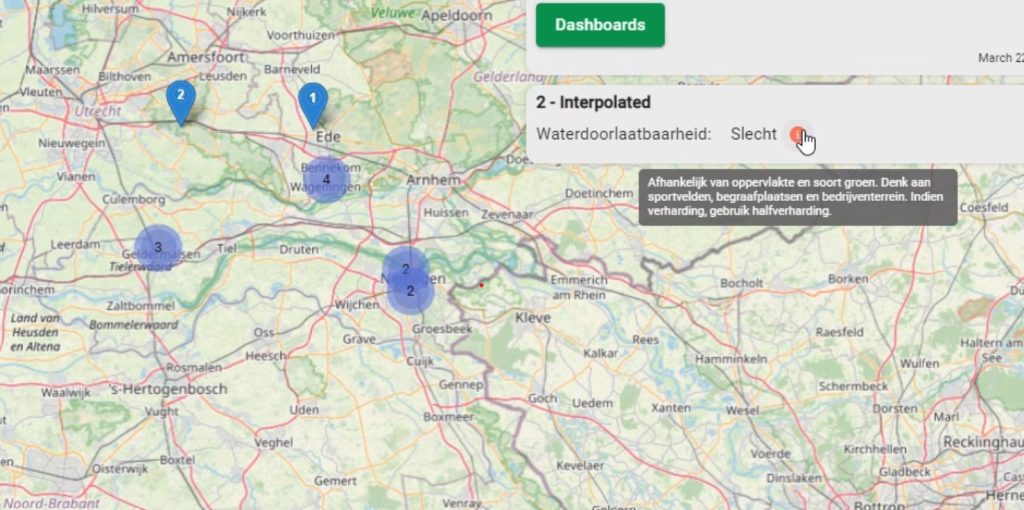Click the Bocholt label on the map
Screen dimensions: 1024x510
(742, 283)
